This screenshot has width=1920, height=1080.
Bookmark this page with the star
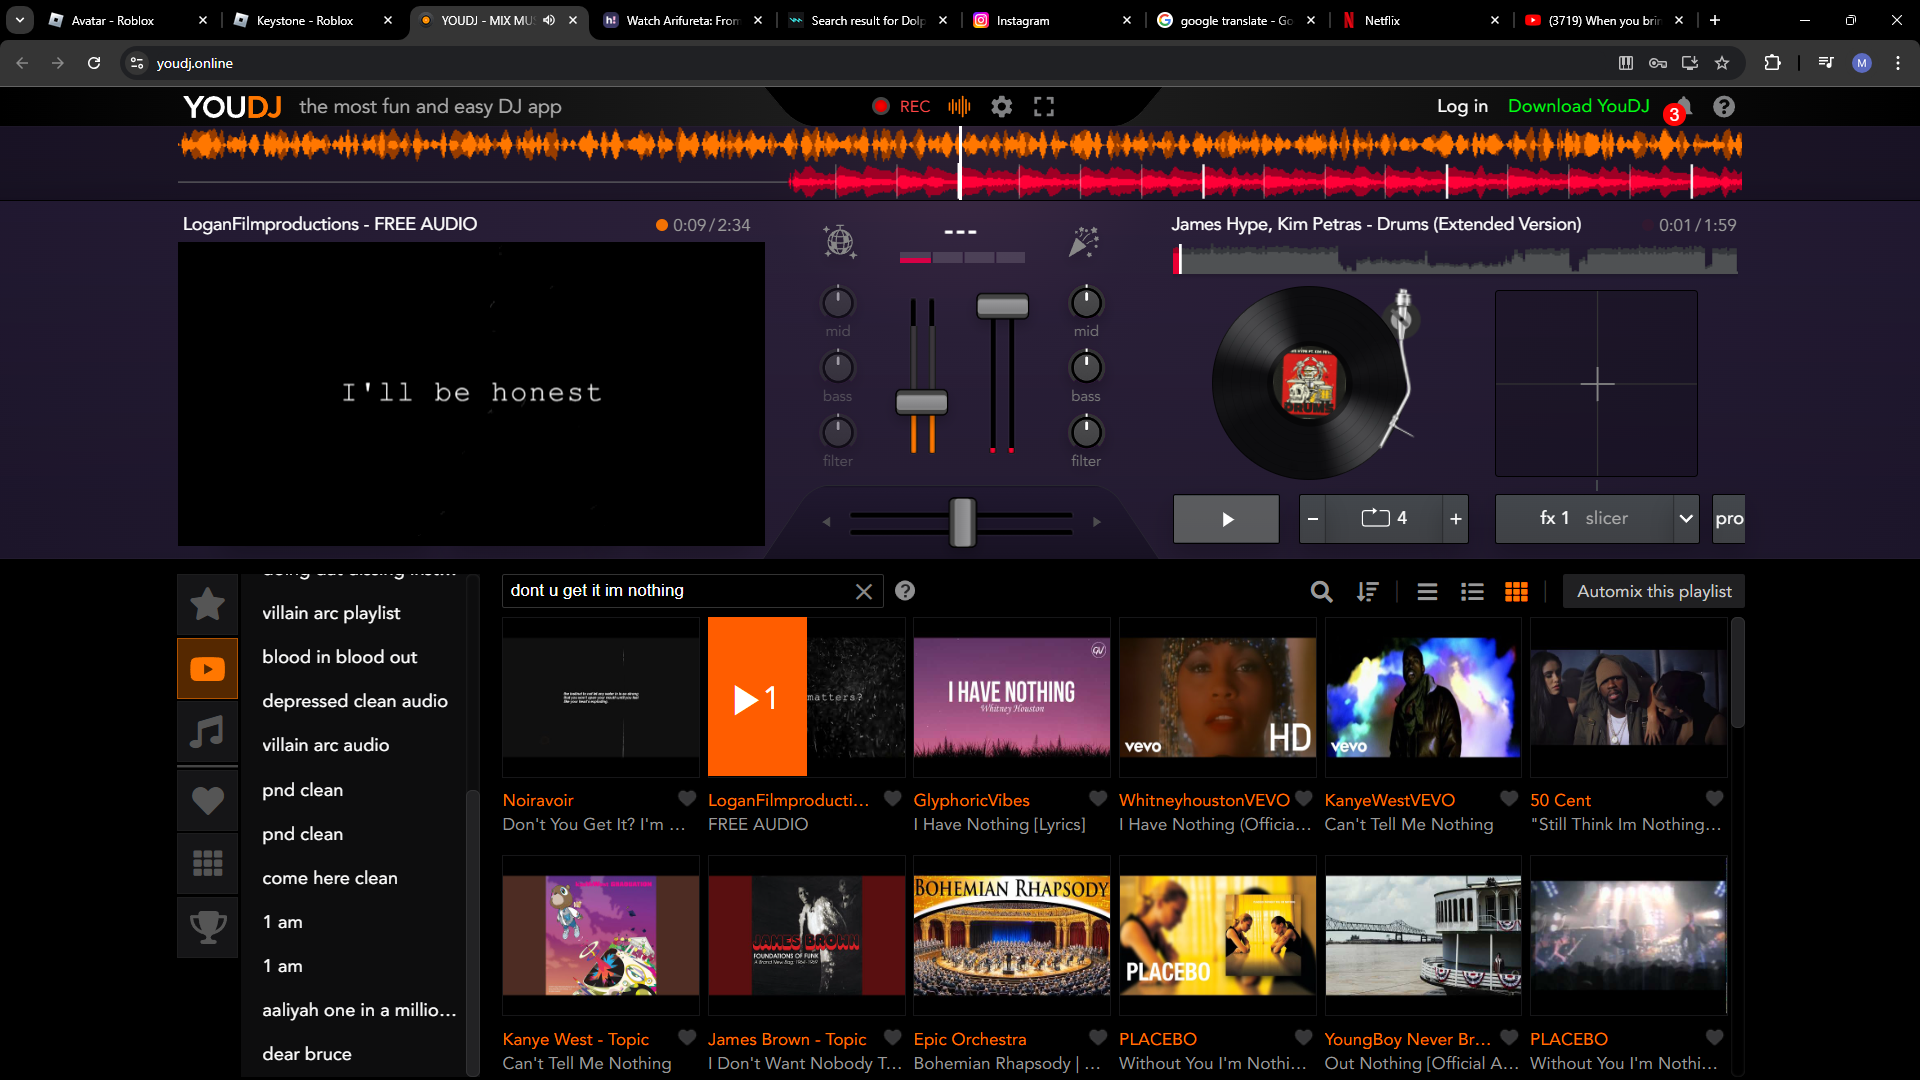[1722, 63]
